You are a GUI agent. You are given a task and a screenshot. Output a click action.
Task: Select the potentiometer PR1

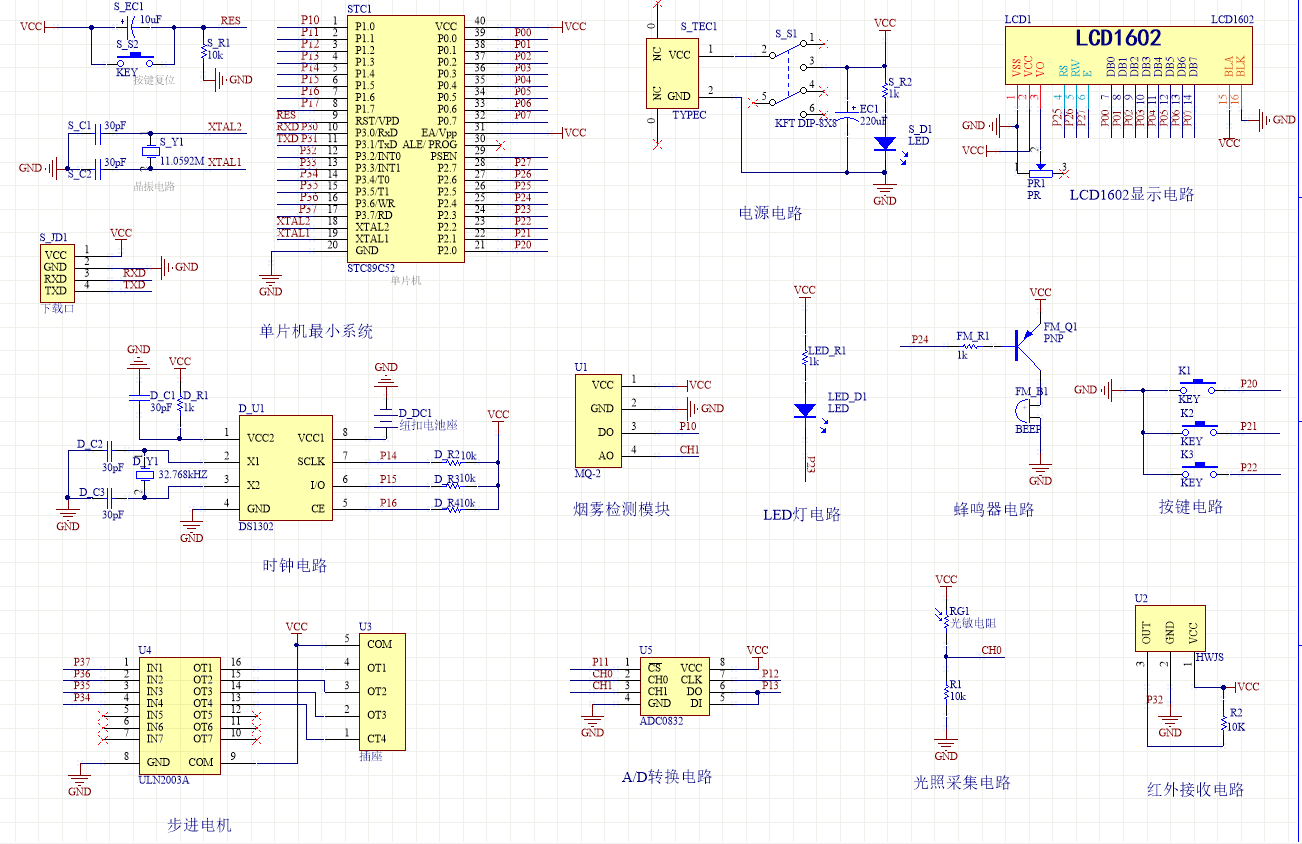click(x=1040, y=172)
